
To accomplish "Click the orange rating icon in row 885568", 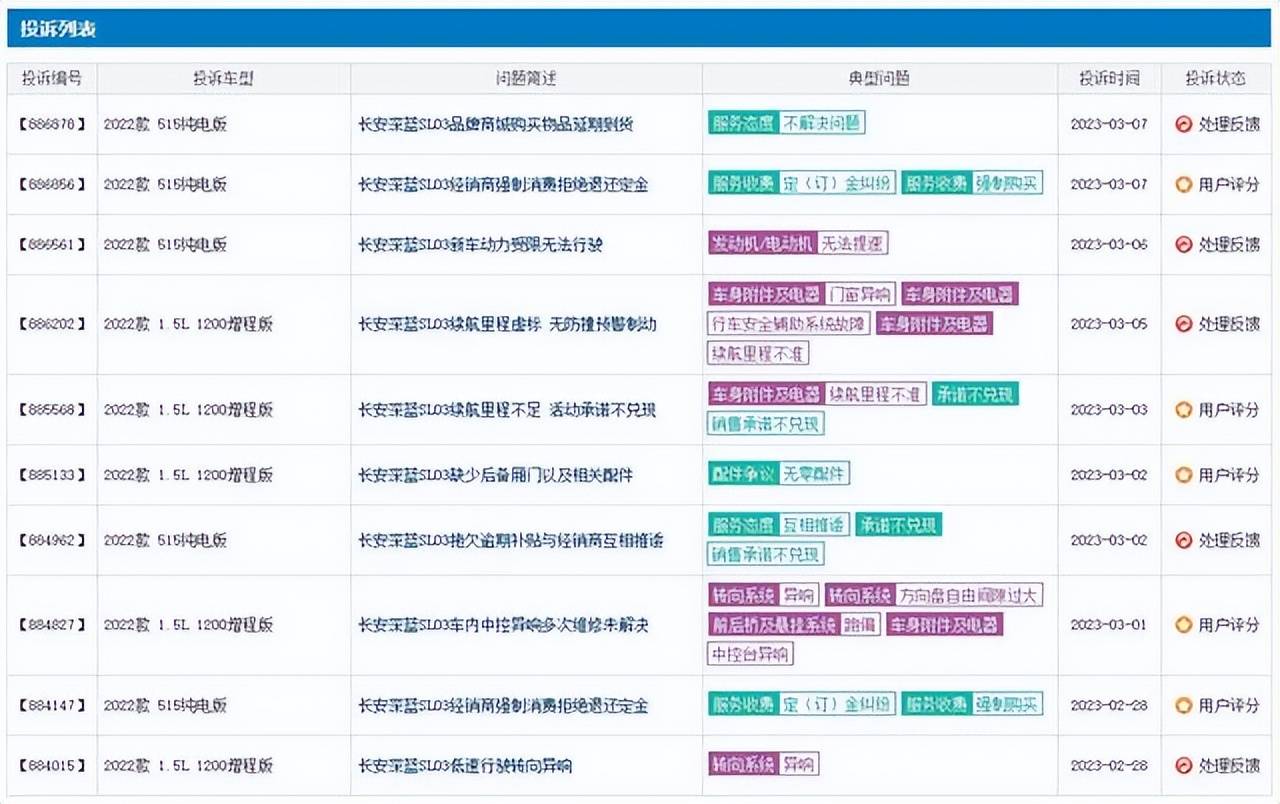I will 1184,410.
